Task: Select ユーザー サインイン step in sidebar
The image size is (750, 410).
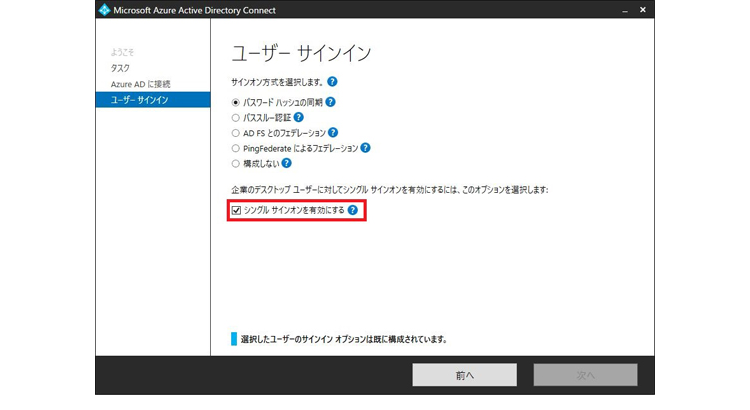Action: 153,100
